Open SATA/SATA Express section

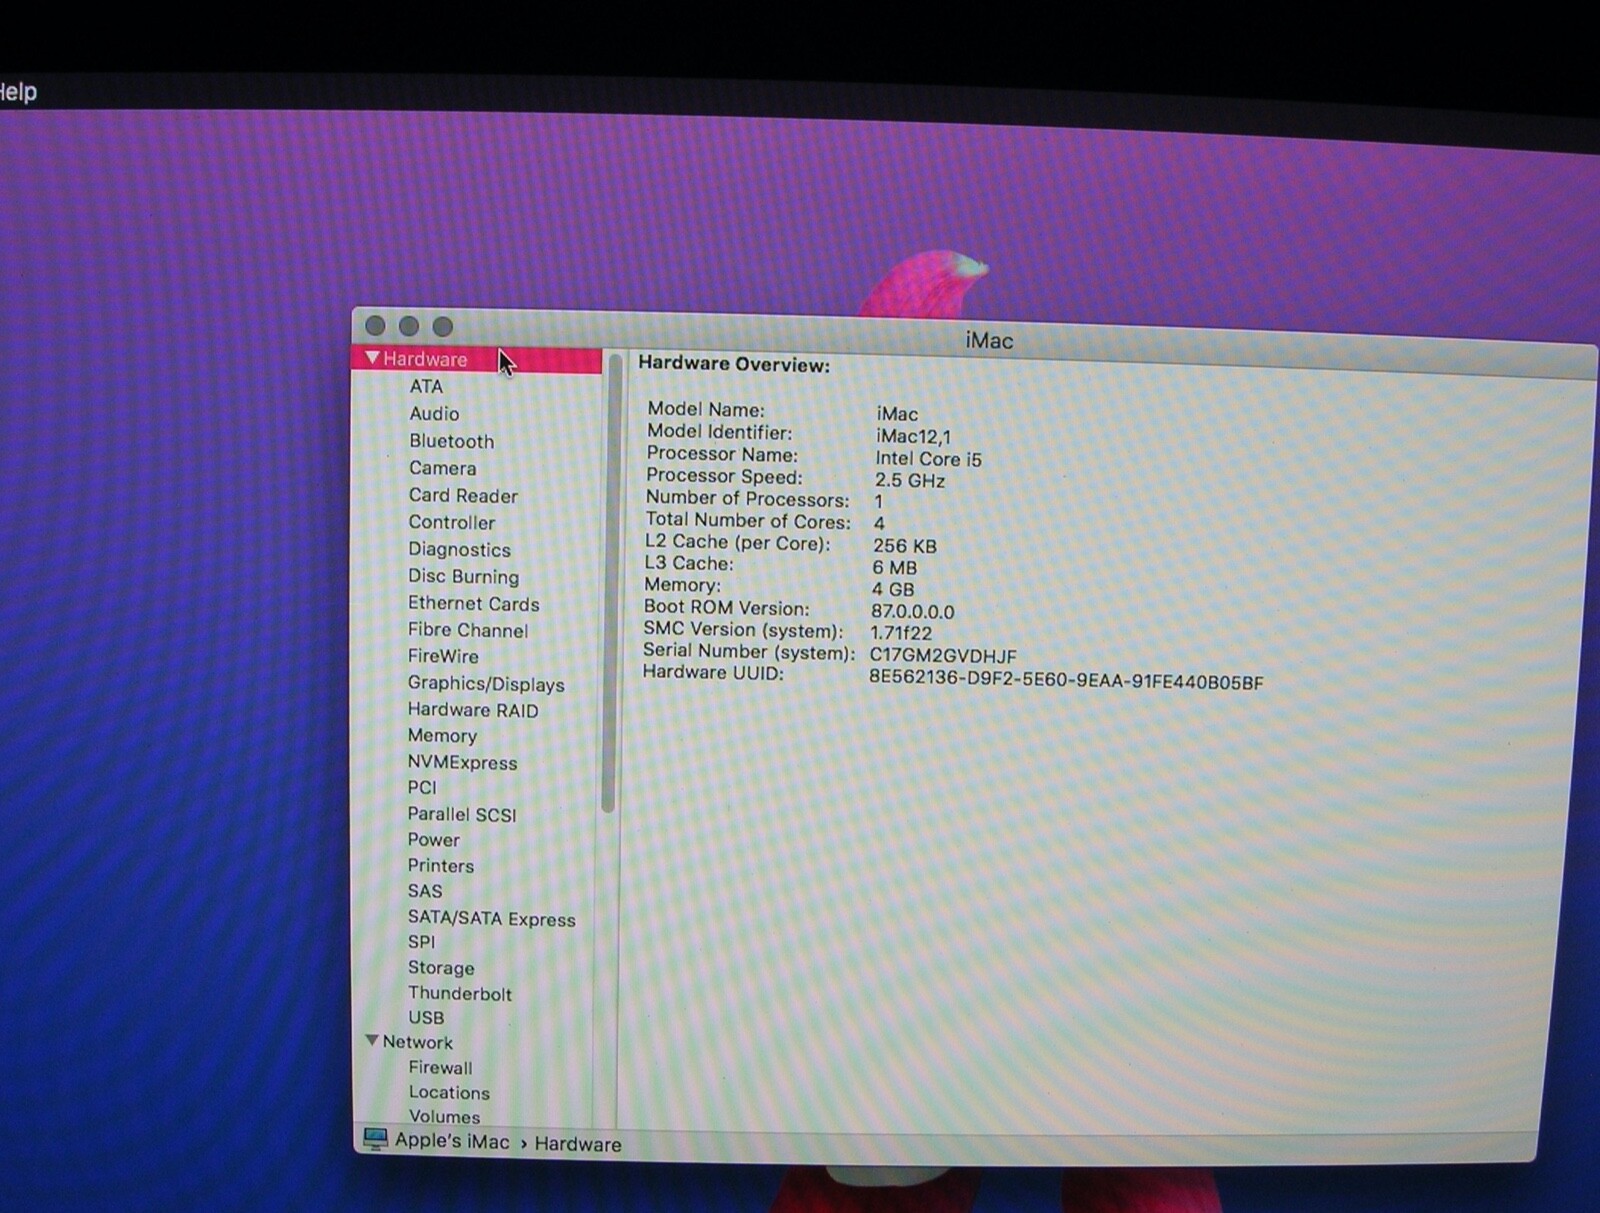point(491,918)
